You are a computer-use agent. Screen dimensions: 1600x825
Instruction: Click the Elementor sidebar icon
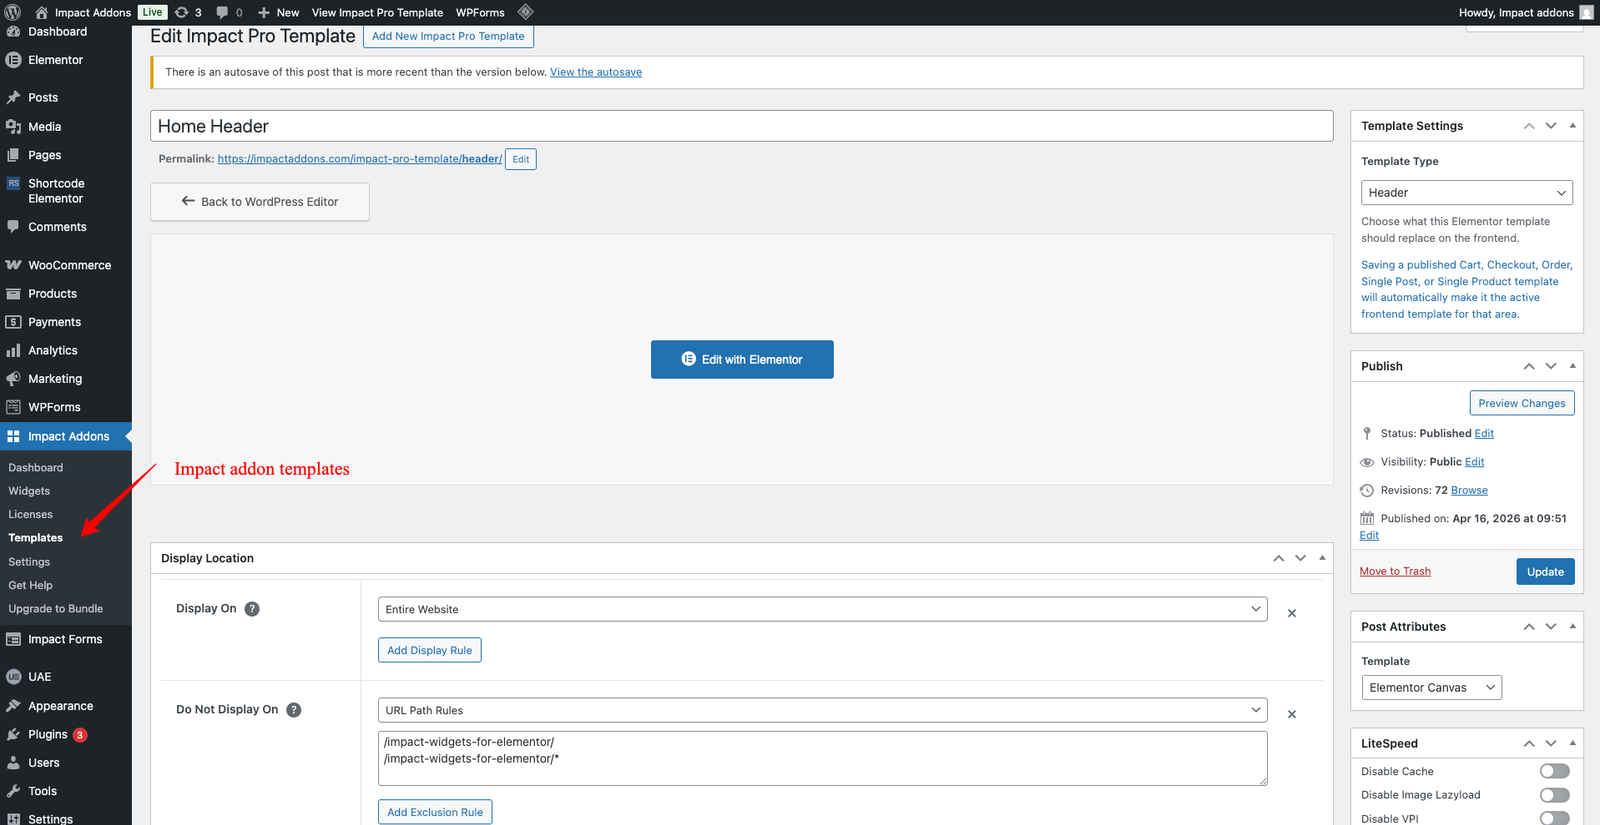coord(13,60)
